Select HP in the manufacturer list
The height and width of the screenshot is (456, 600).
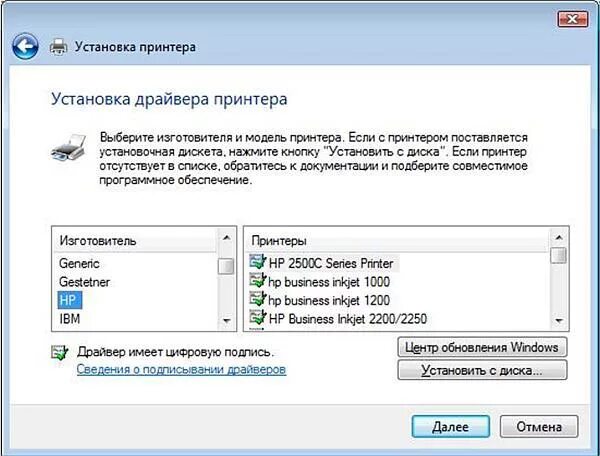coord(69,300)
